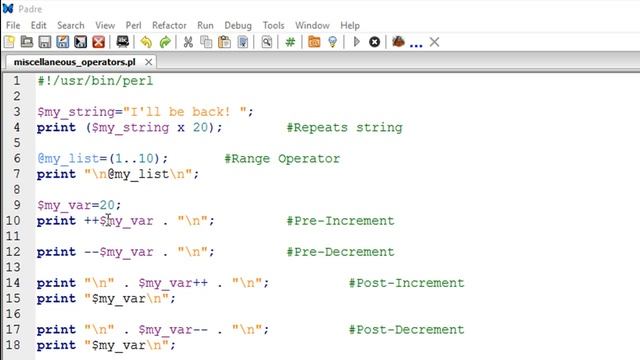Select the miscellaneous_operators.pl tab
Screen dimensions: 640x360
coord(74,62)
